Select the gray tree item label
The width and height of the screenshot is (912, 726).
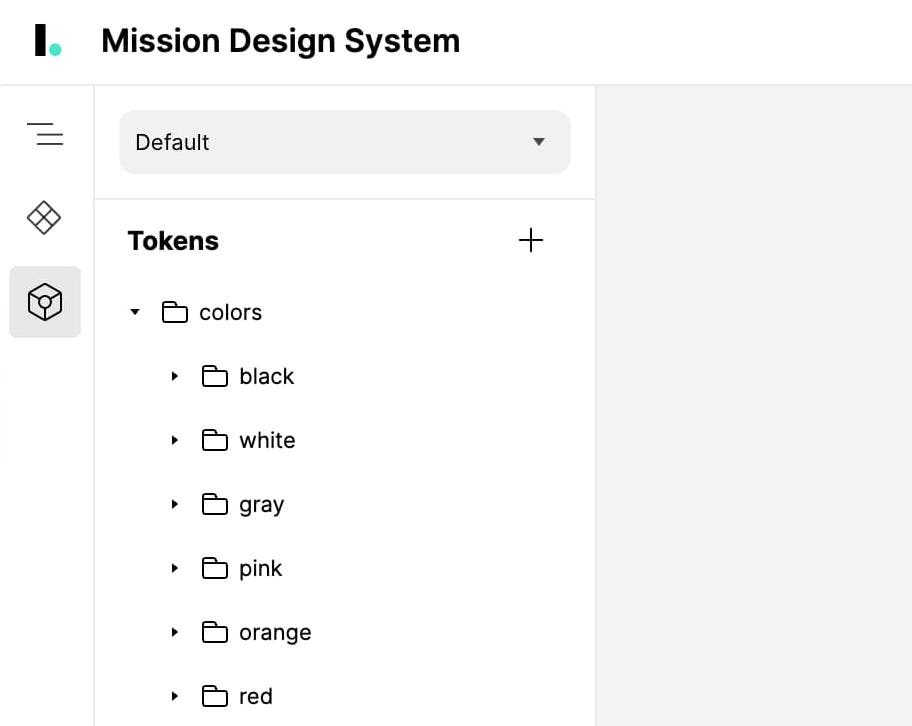point(262,506)
